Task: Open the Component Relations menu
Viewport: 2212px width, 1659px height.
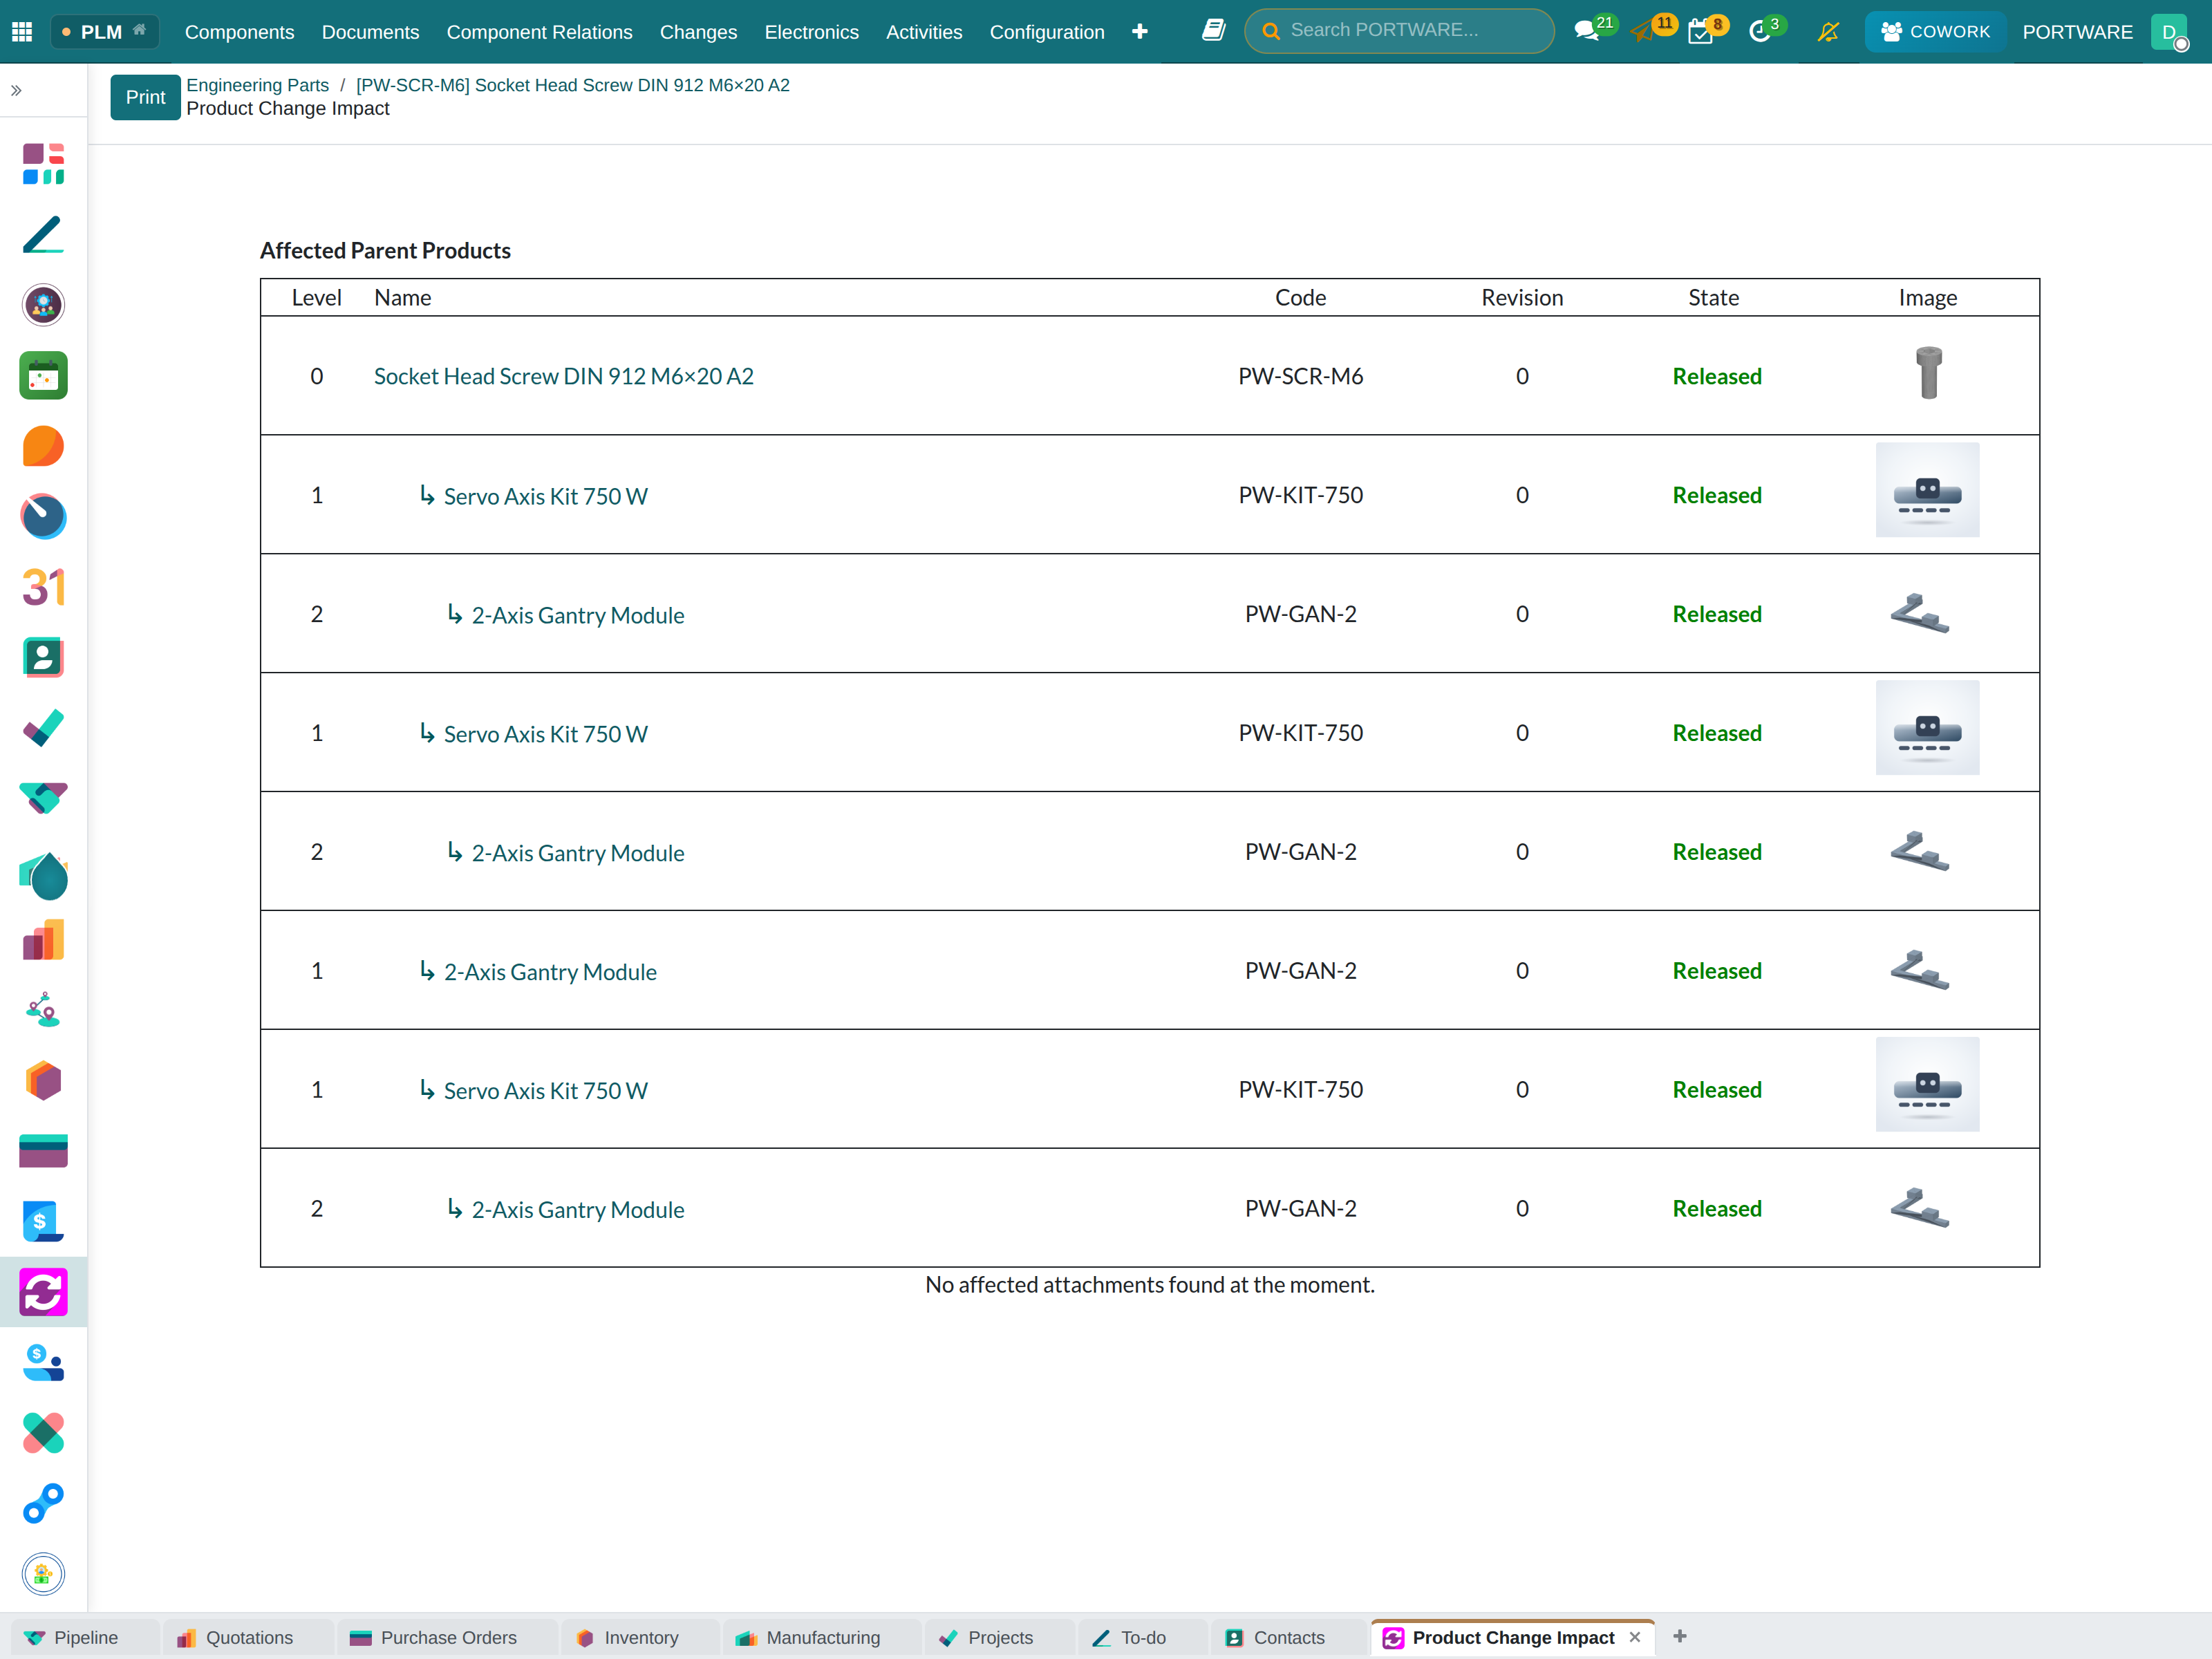Action: tap(539, 32)
